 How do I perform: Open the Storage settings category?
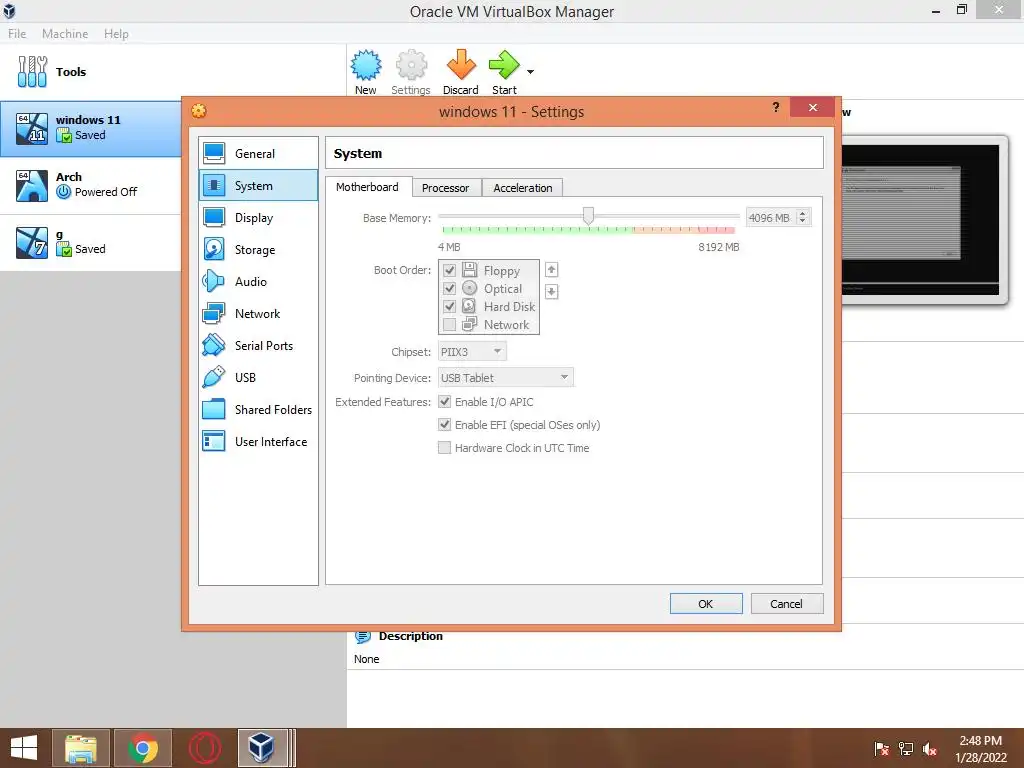coord(258,249)
